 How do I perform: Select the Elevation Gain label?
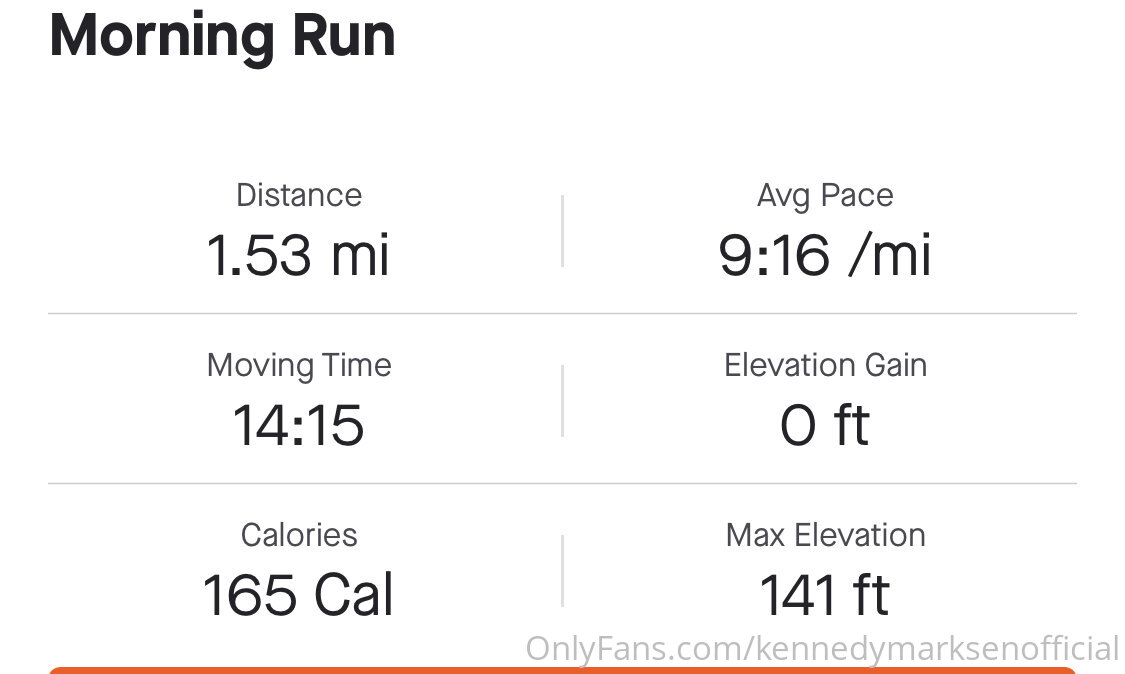tap(825, 365)
